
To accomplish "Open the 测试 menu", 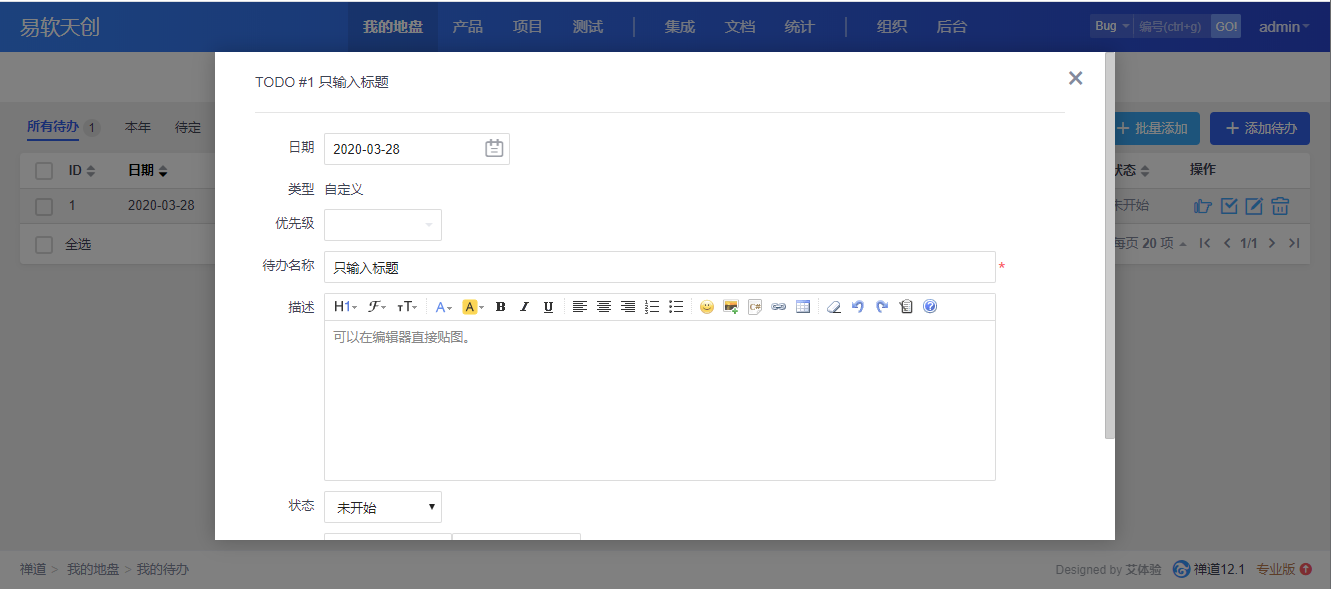I will point(588,27).
